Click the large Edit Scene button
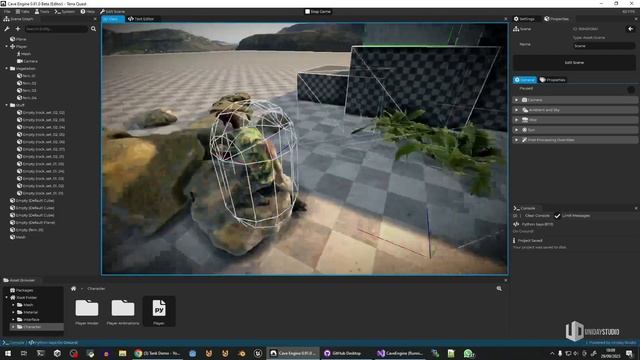The image size is (640, 360). 574,63
